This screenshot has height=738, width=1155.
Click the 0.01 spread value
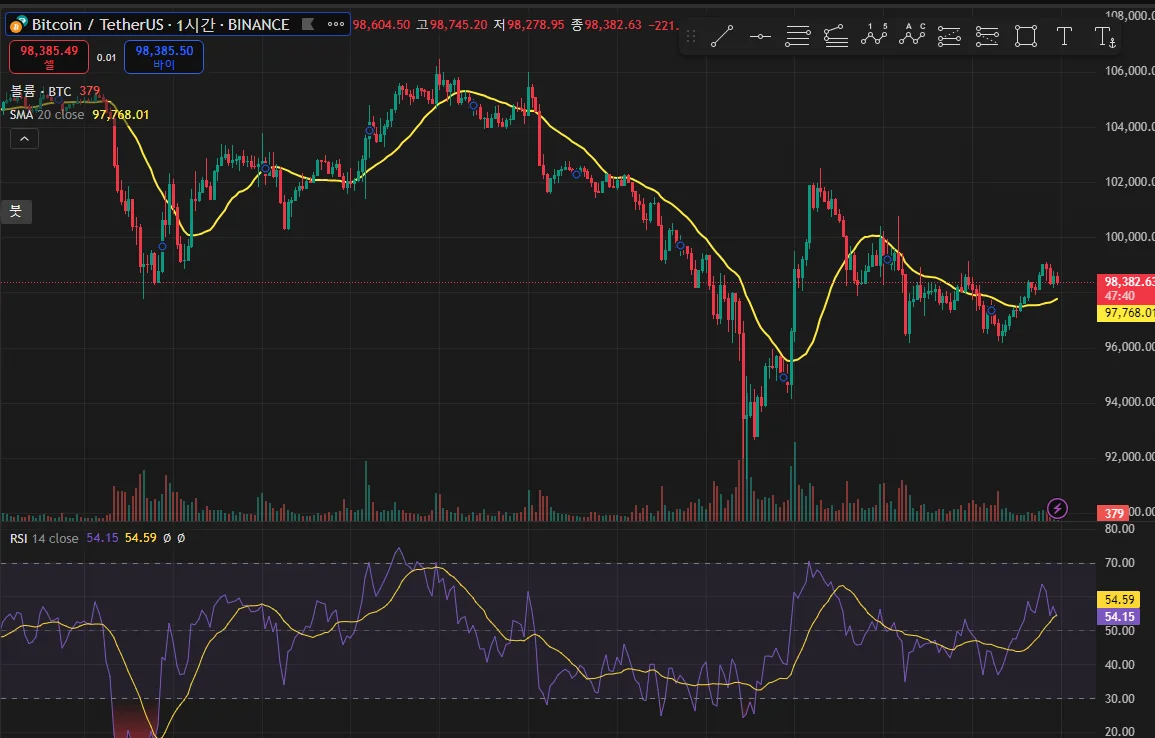pyautogui.click(x=106, y=57)
